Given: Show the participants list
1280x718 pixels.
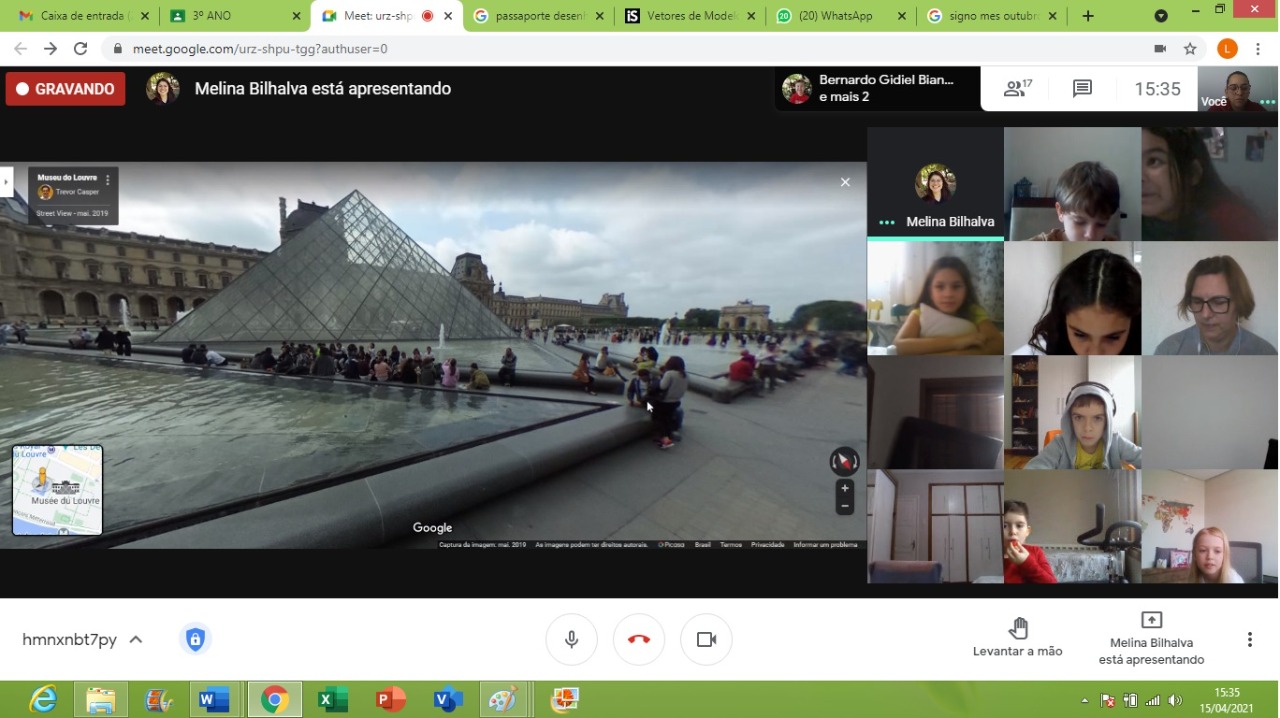Looking at the screenshot, I should point(1017,89).
